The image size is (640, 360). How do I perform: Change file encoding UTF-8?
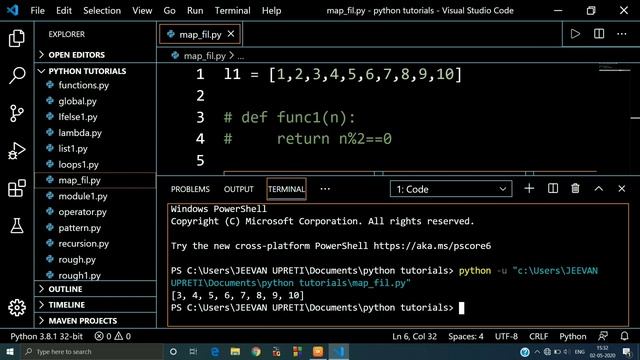coord(506,336)
